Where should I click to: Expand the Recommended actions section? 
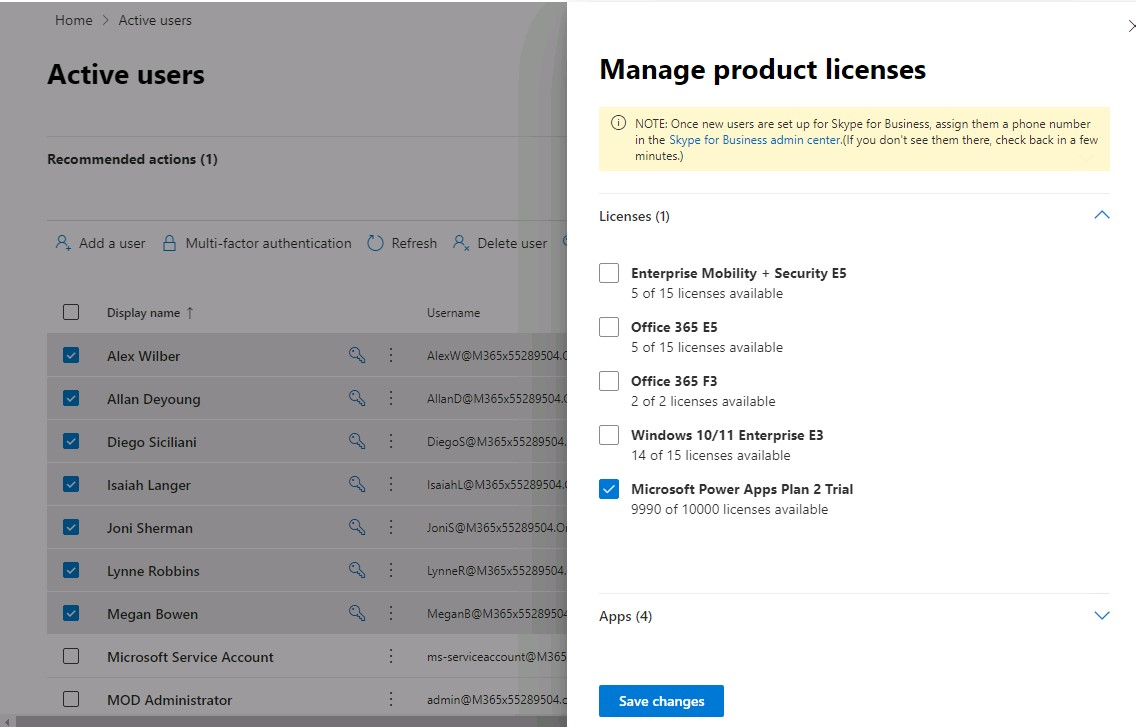pyautogui.click(x=132, y=158)
